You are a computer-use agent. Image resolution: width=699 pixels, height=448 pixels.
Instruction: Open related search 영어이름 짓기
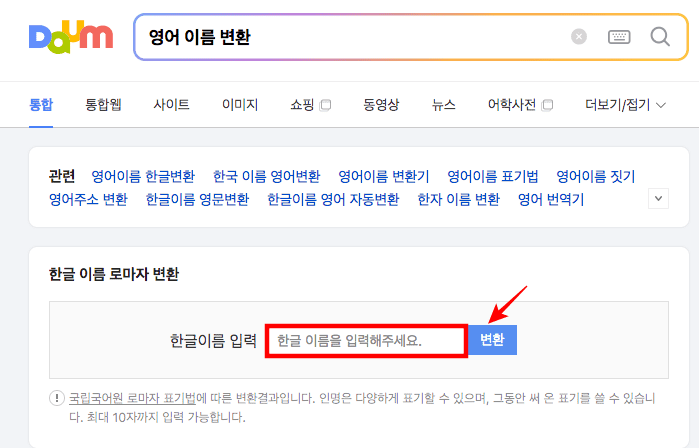tap(596, 177)
